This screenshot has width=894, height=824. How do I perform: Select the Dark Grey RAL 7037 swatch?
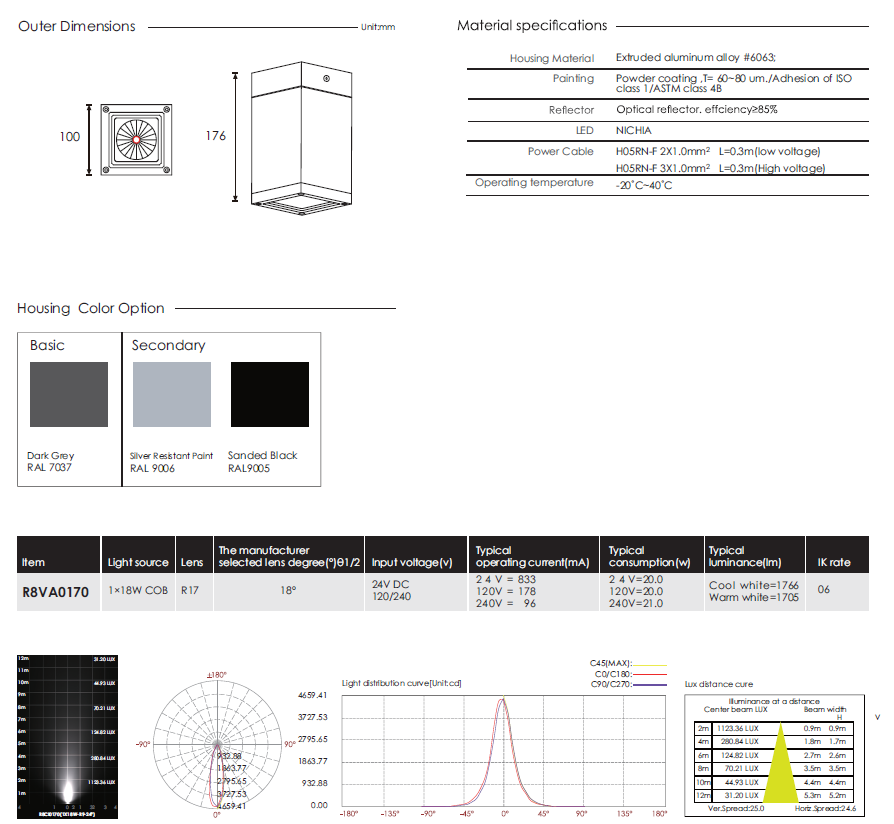tap(69, 395)
